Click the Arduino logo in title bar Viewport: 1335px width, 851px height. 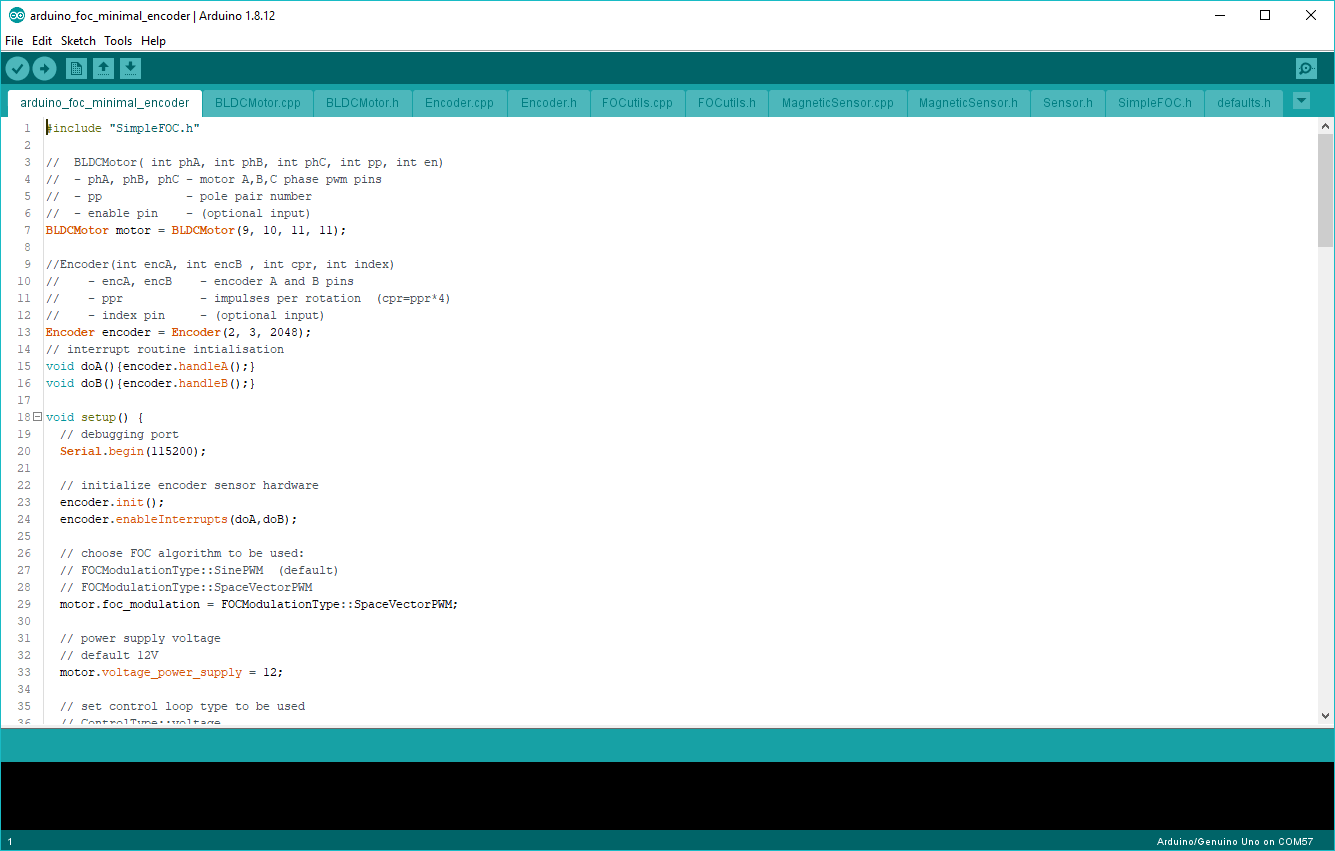[16, 15]
